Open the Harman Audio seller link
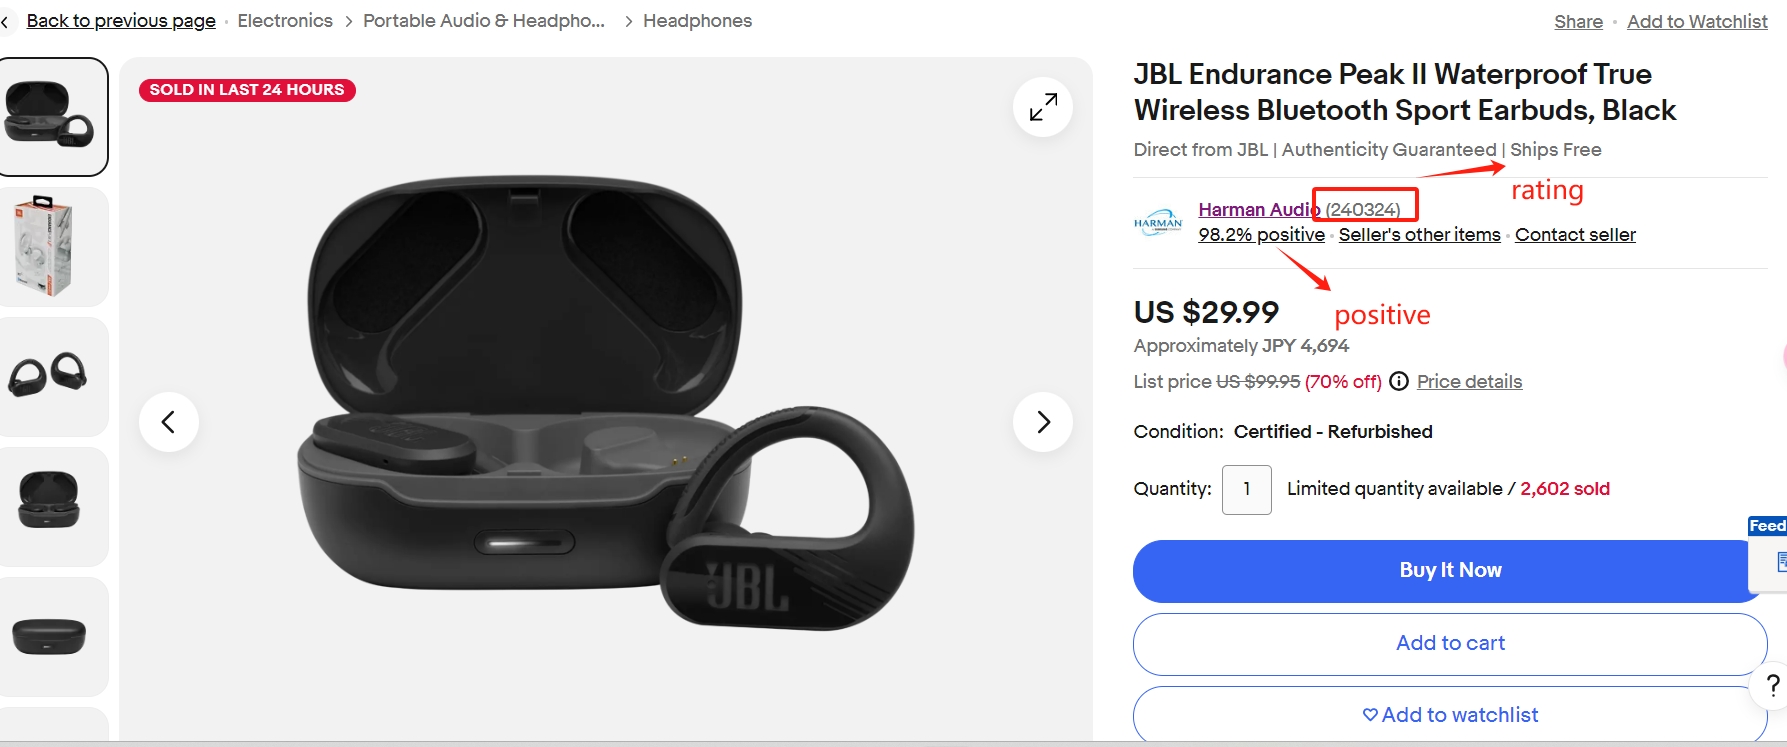1787x747 pixels. pyautogui.click(x=1259, y=209)
